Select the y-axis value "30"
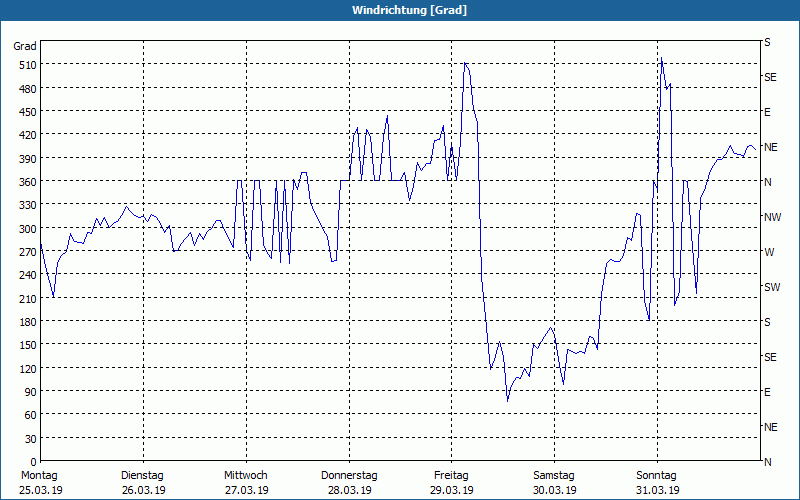800x500 pixels. click(x=31, y=439)
